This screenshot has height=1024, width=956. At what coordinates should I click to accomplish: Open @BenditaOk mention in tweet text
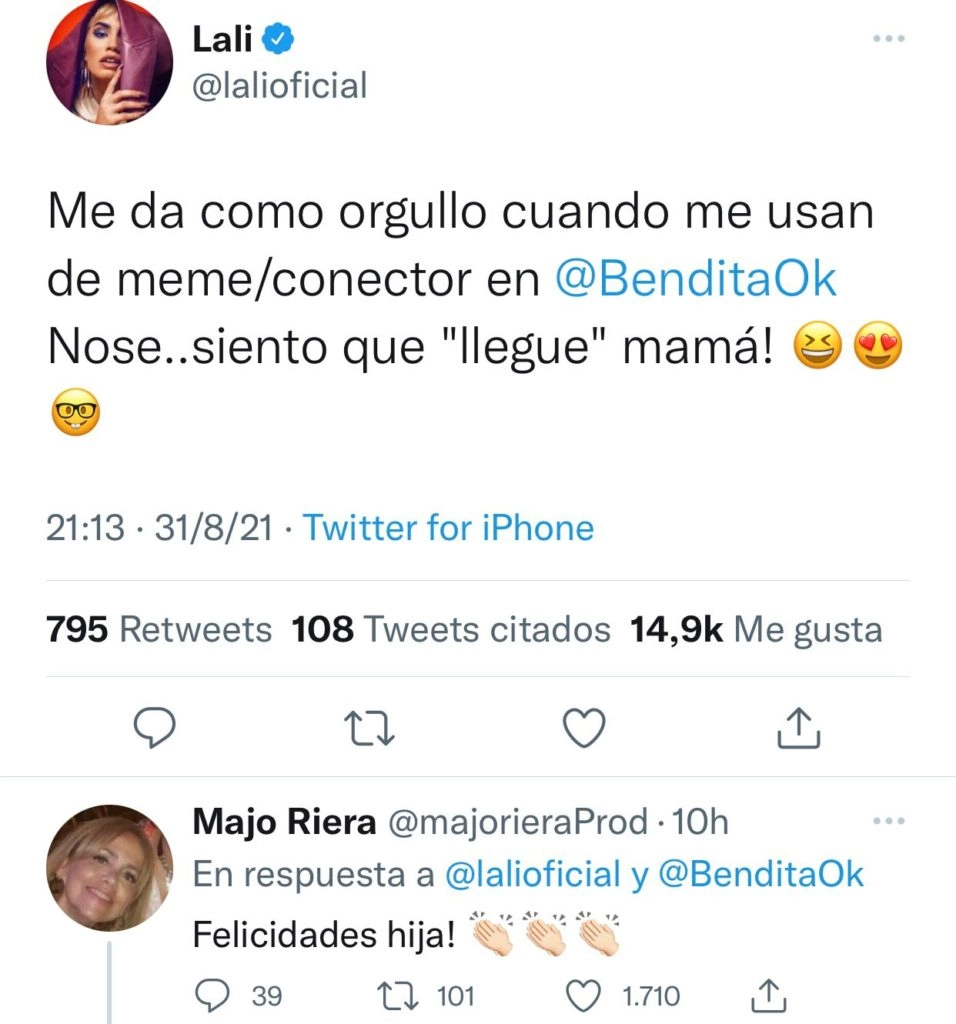click(x=695, y=280)
